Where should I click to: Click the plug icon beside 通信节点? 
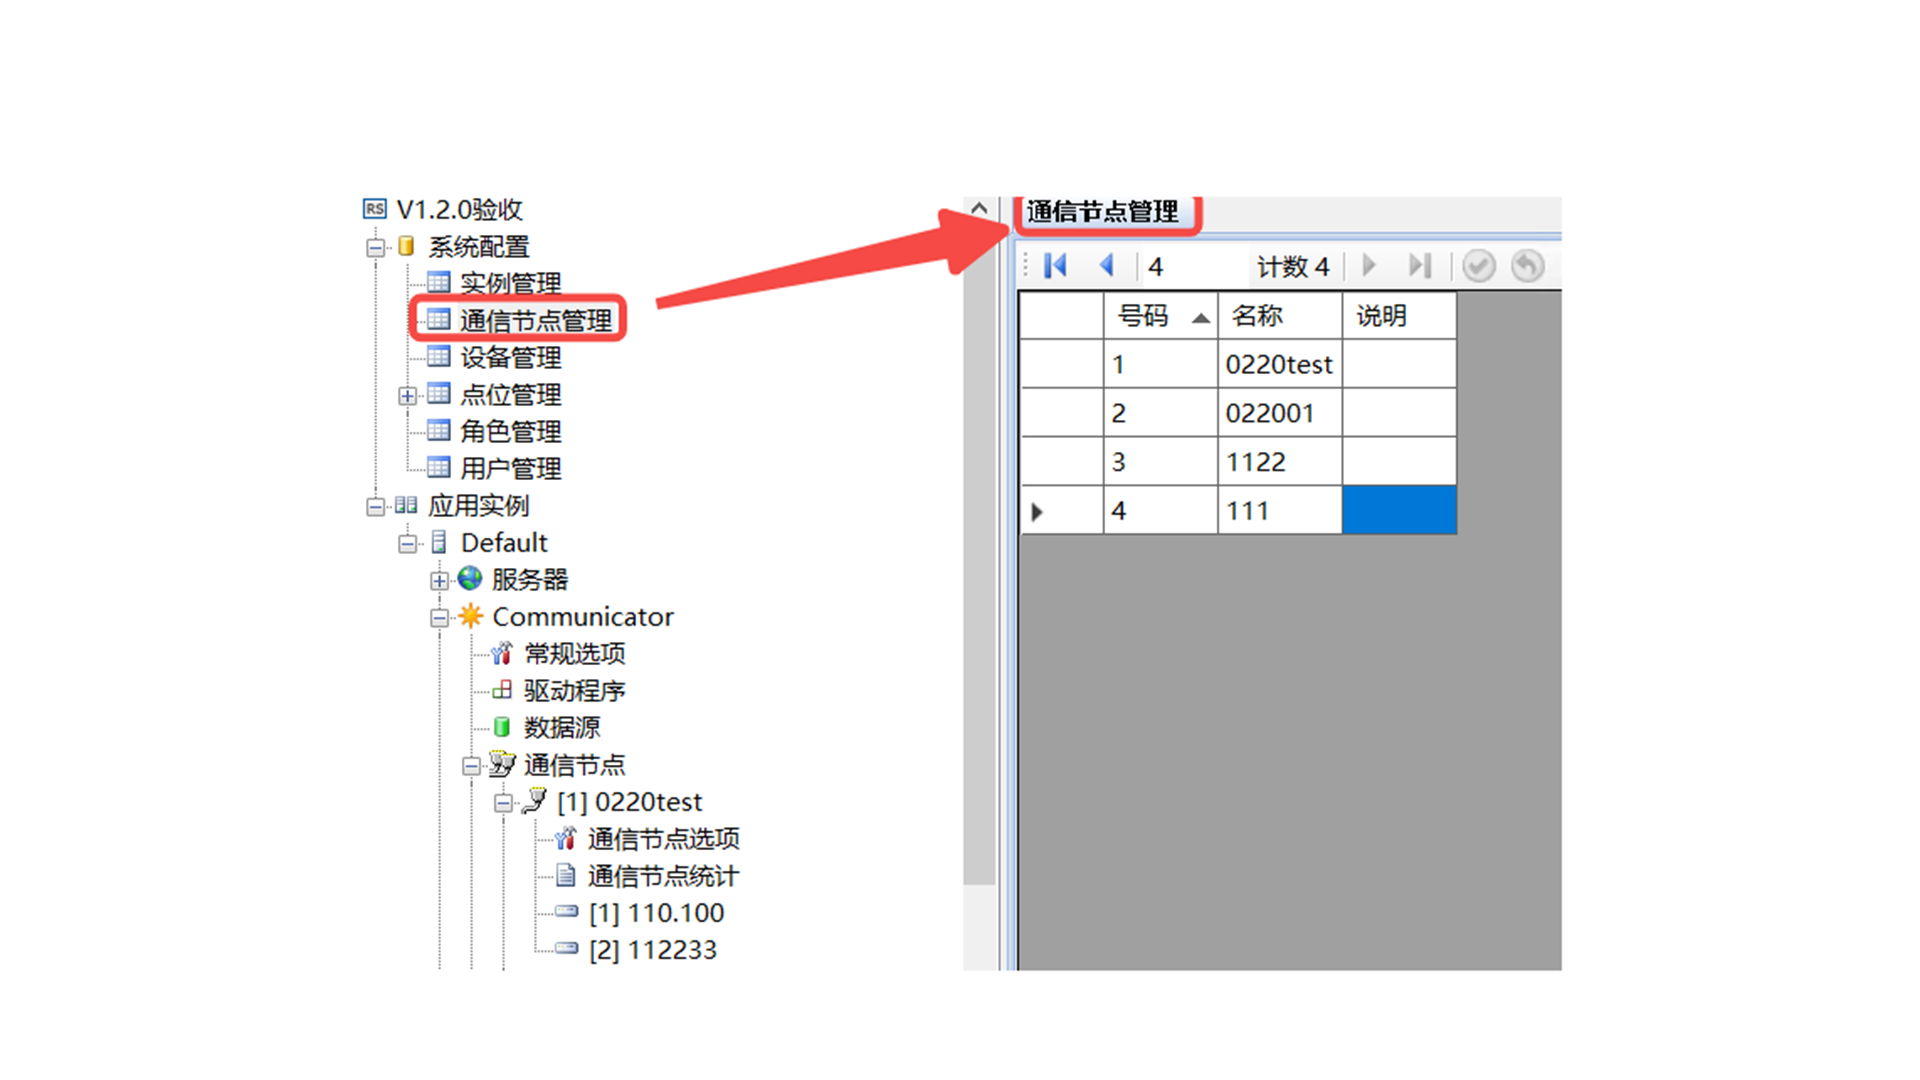click(x=502, y=765)
